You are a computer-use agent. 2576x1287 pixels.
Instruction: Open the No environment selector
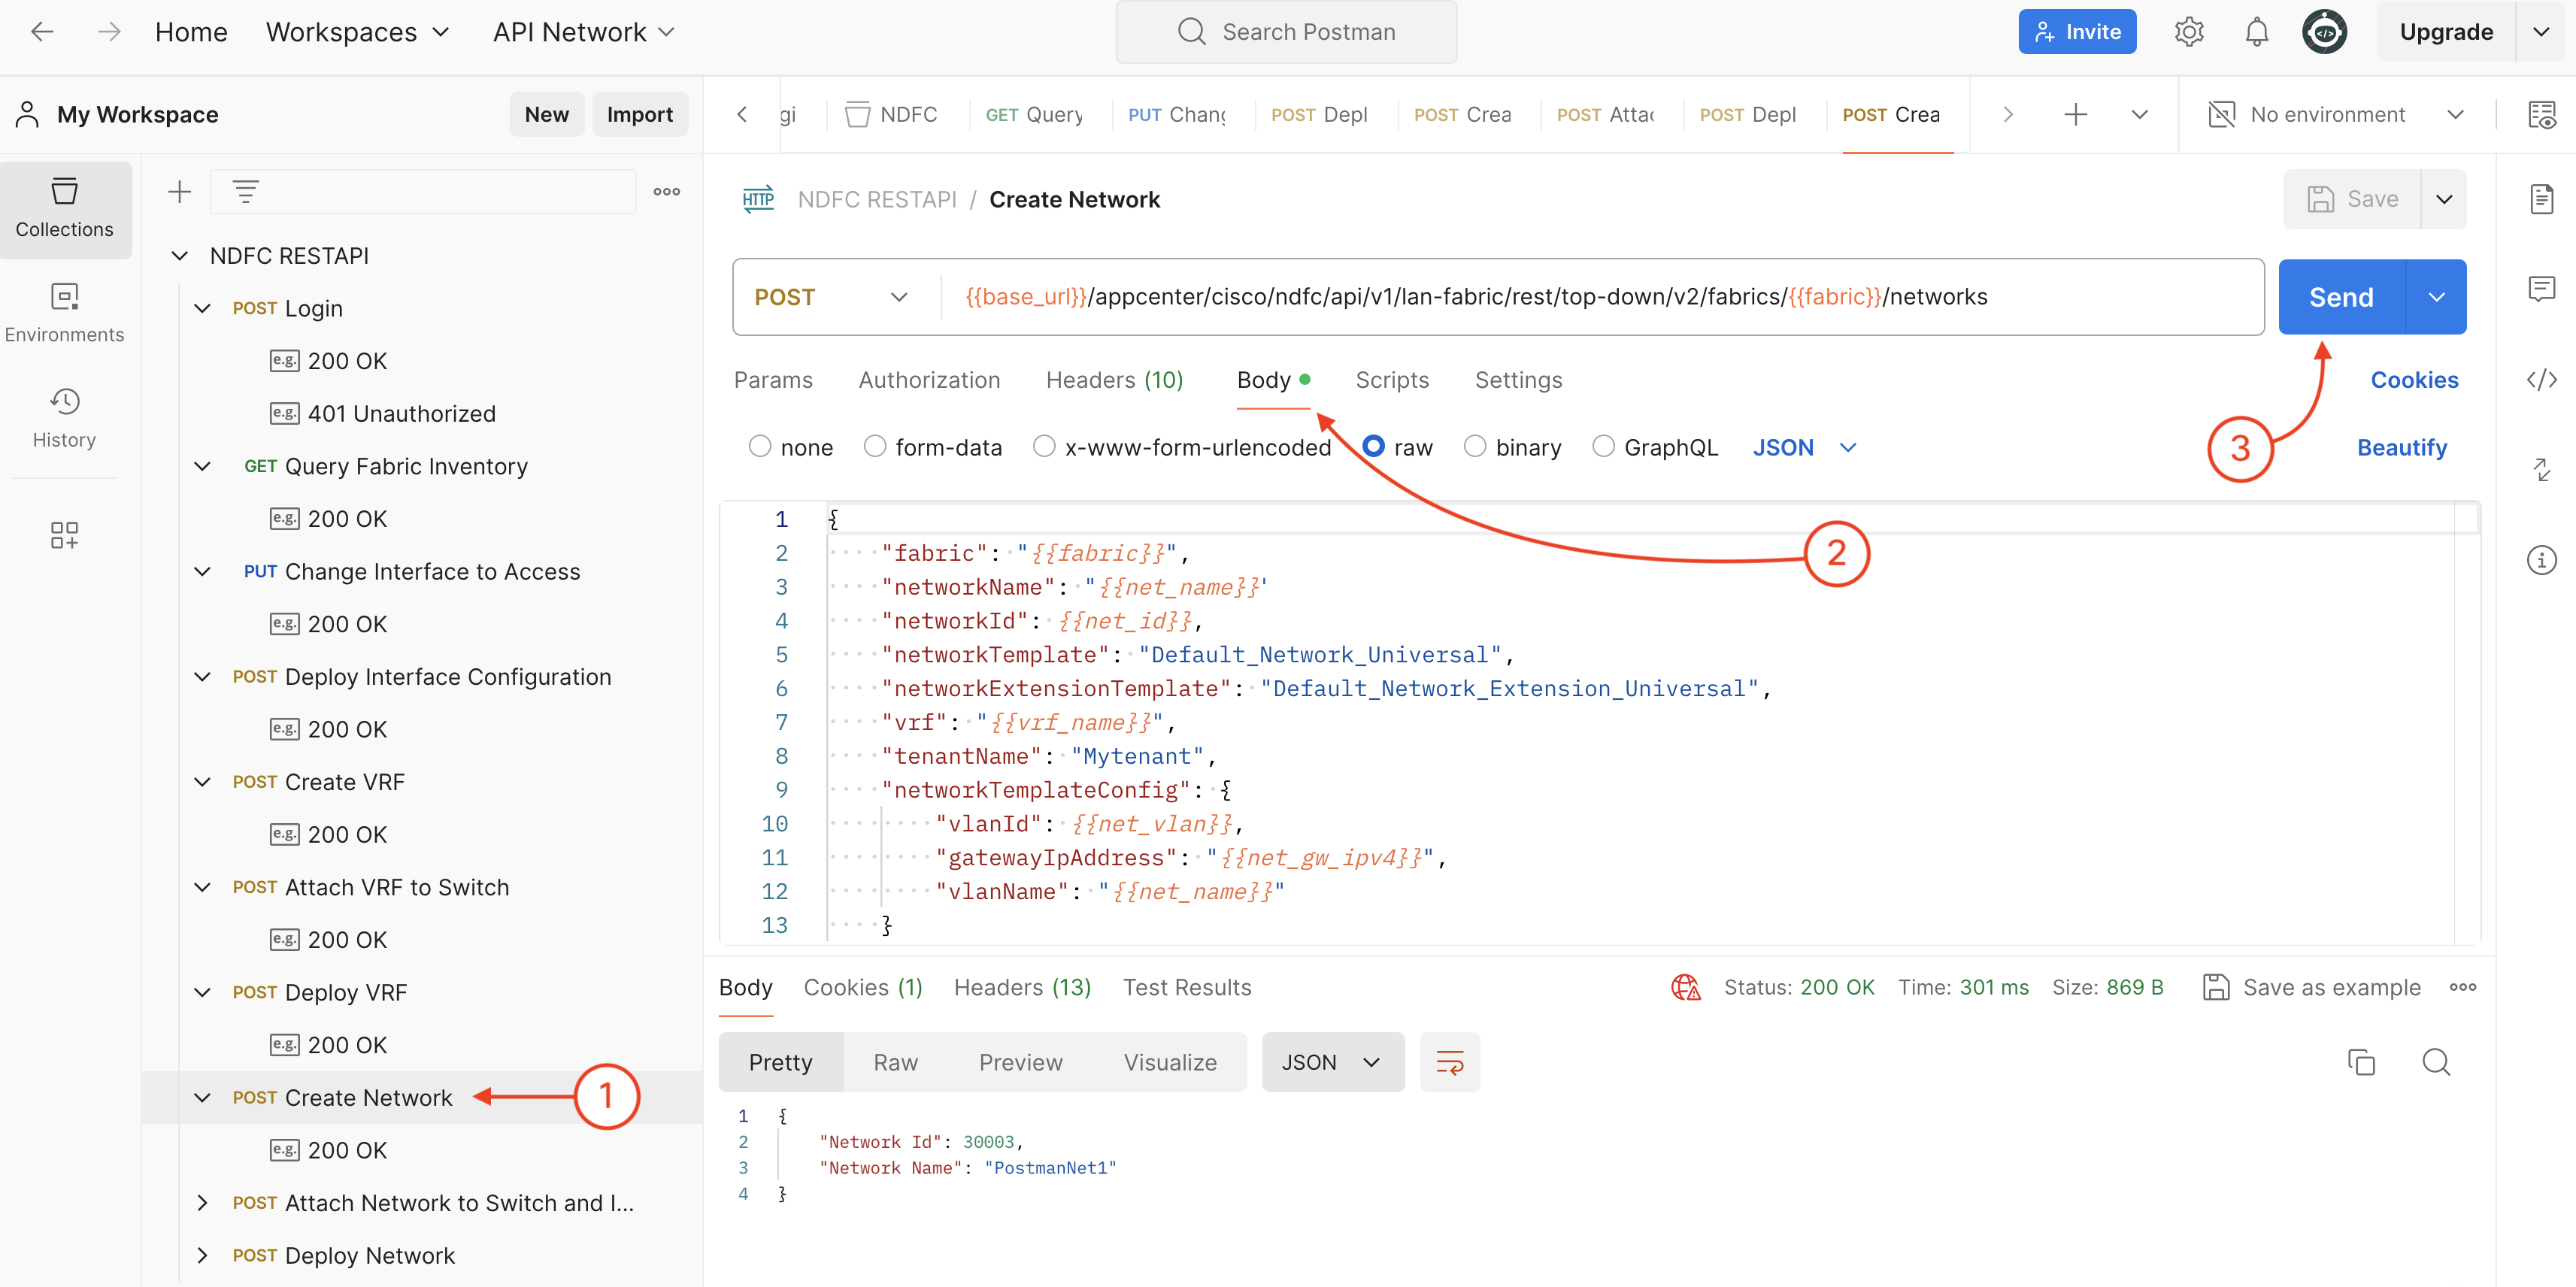pyautogui.click(x=2336, y=115)
